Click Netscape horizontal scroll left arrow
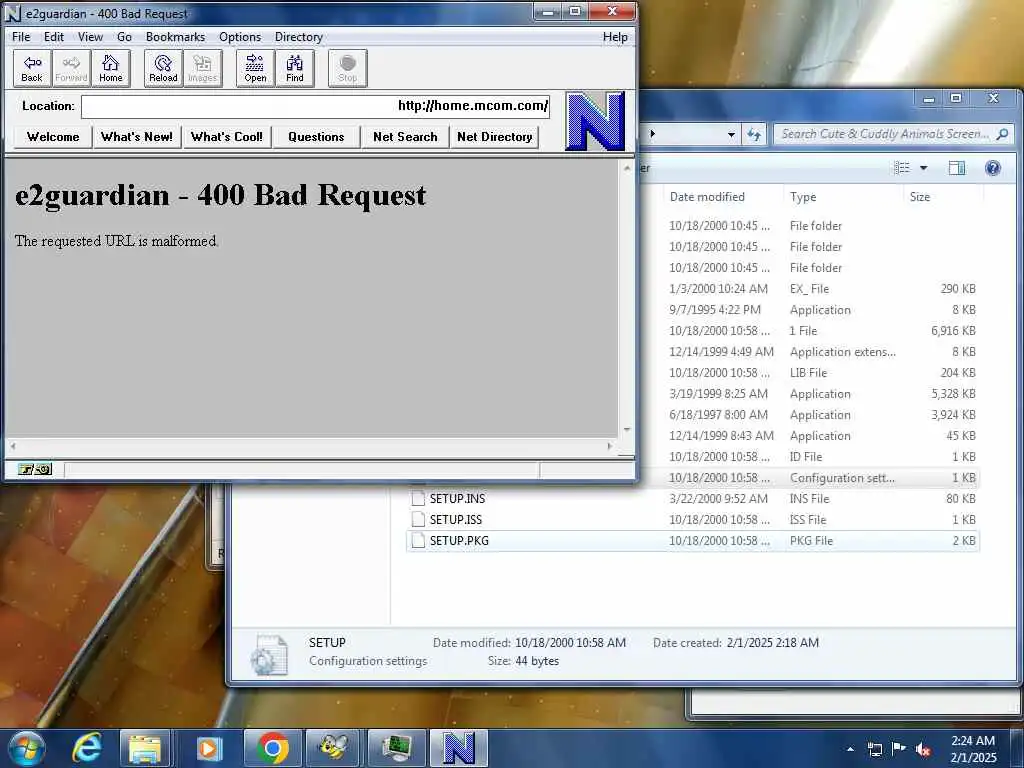The height and width of the screenshot is (768, 1024). tap(12, 446)
